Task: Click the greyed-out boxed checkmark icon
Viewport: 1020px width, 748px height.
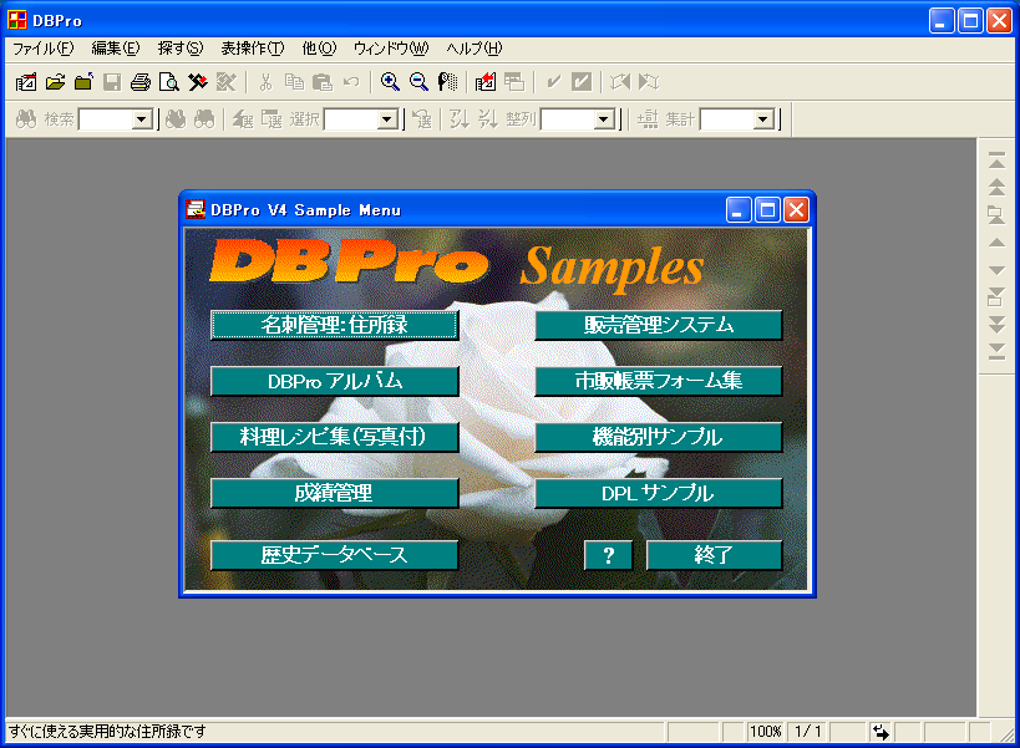Action: pyautogui.click(x=582, y=82)
